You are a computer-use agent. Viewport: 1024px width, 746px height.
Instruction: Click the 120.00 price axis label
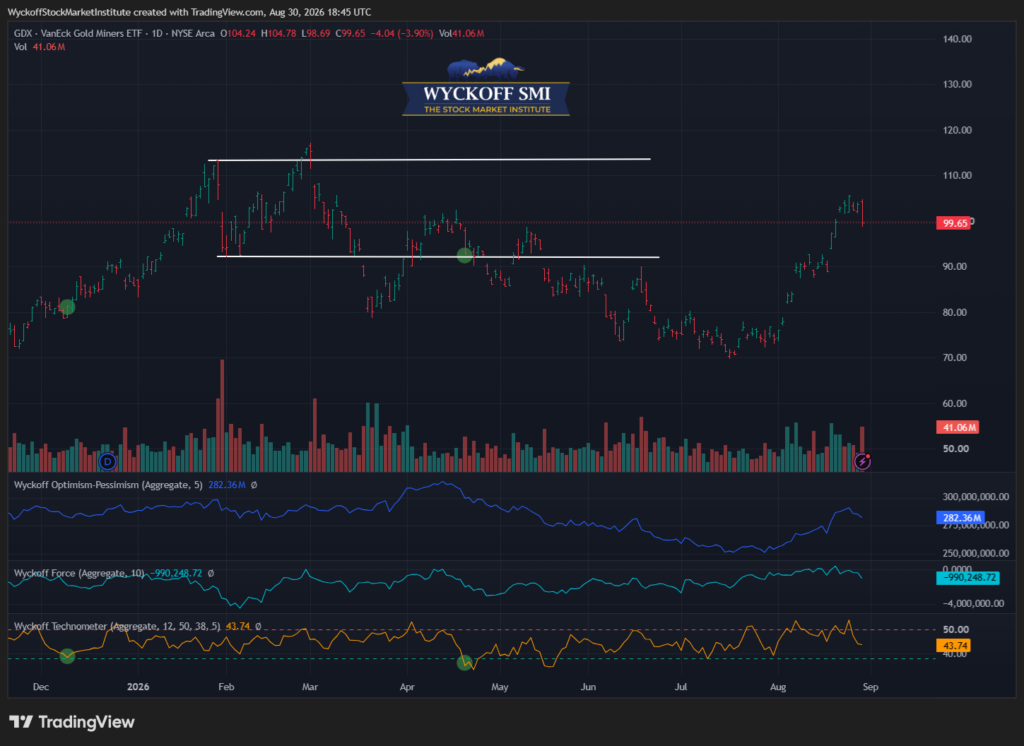click(x=957, y=130)
